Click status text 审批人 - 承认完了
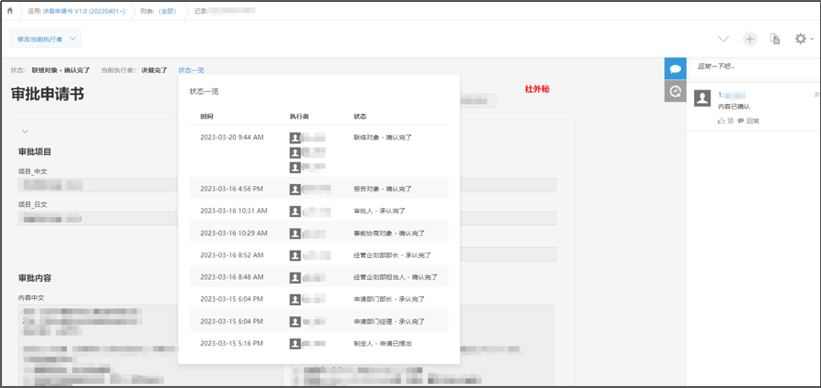Screen dimensions: 821x388 point(380,210)
